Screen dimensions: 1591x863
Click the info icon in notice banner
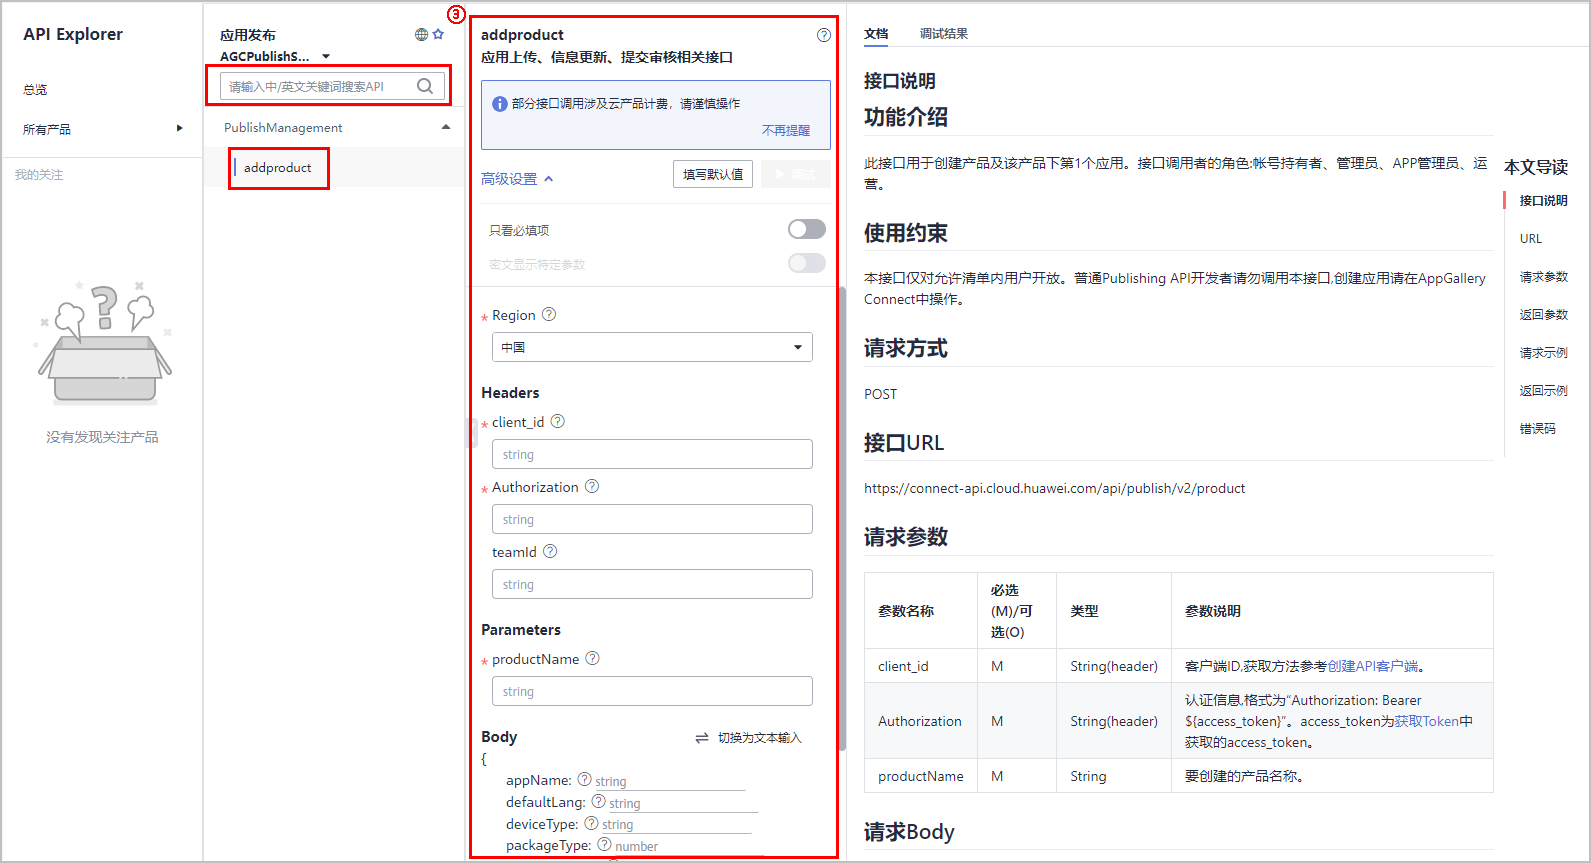pos(500,104)
